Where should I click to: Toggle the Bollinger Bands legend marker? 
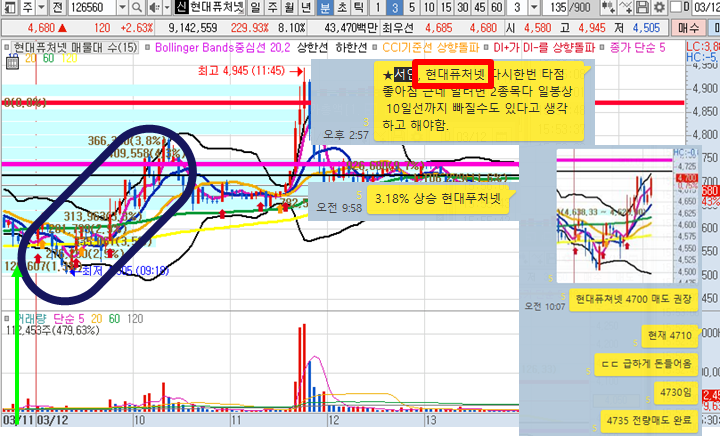(x=148, y=47)
